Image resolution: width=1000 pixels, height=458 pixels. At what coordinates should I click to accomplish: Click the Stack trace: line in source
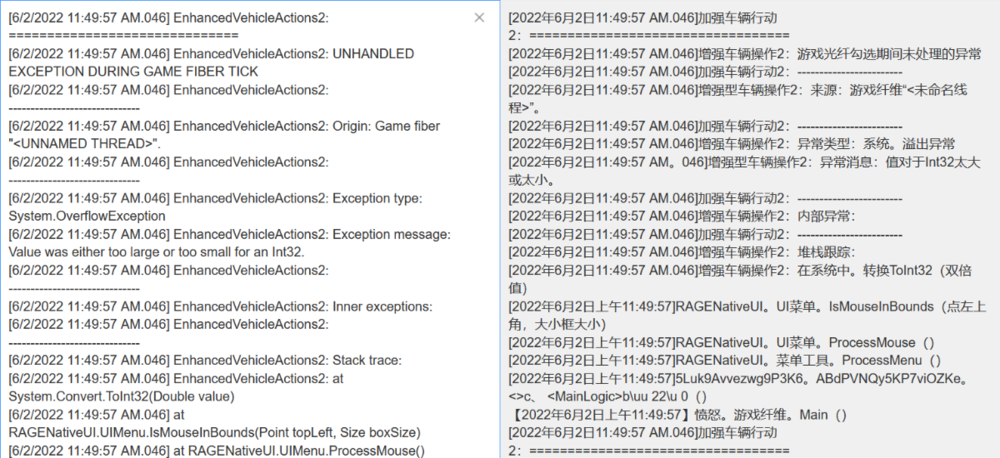click(205, 360)
